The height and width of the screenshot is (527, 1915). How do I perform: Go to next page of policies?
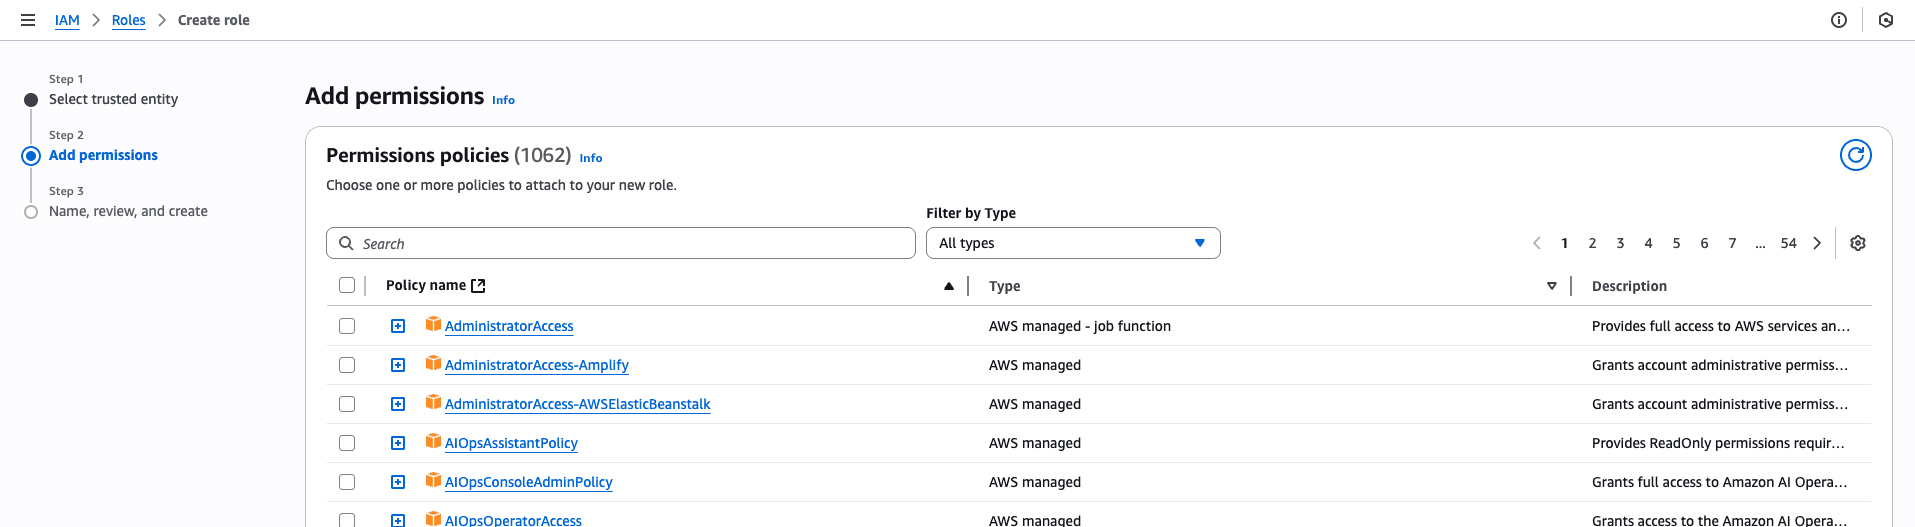(1816, 243)
